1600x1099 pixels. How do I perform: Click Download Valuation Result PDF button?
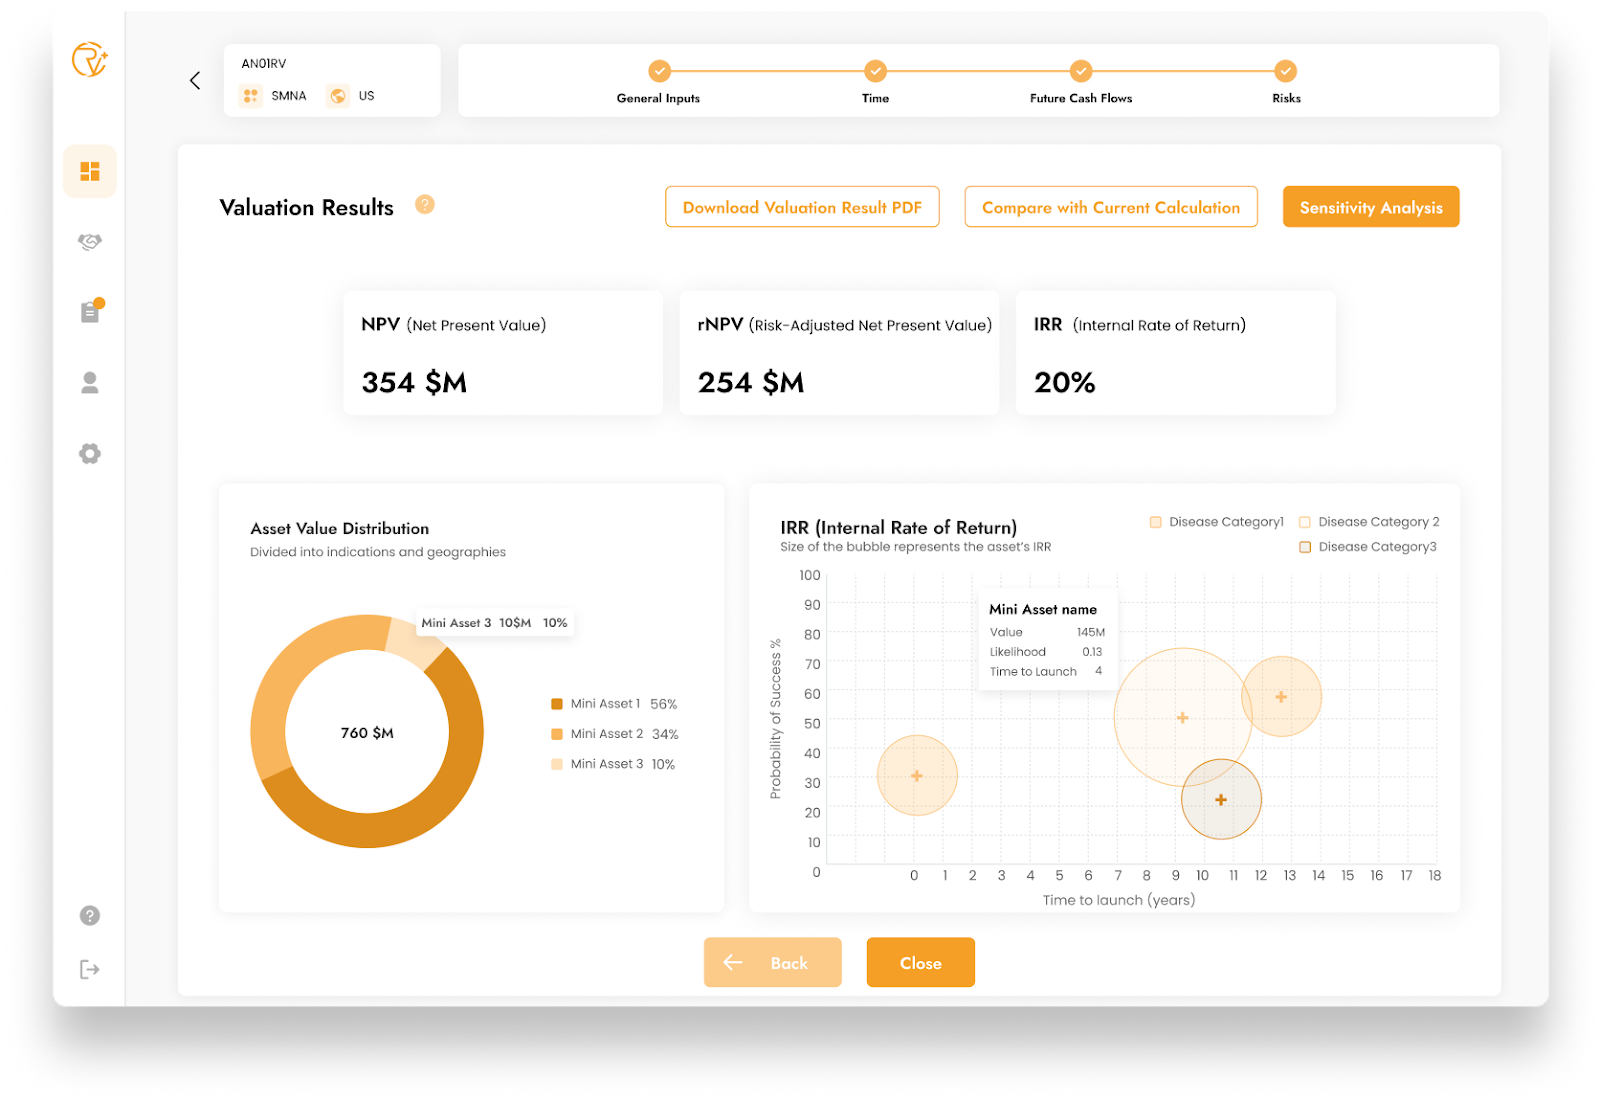pyautogui.click(x=802, y=207)
